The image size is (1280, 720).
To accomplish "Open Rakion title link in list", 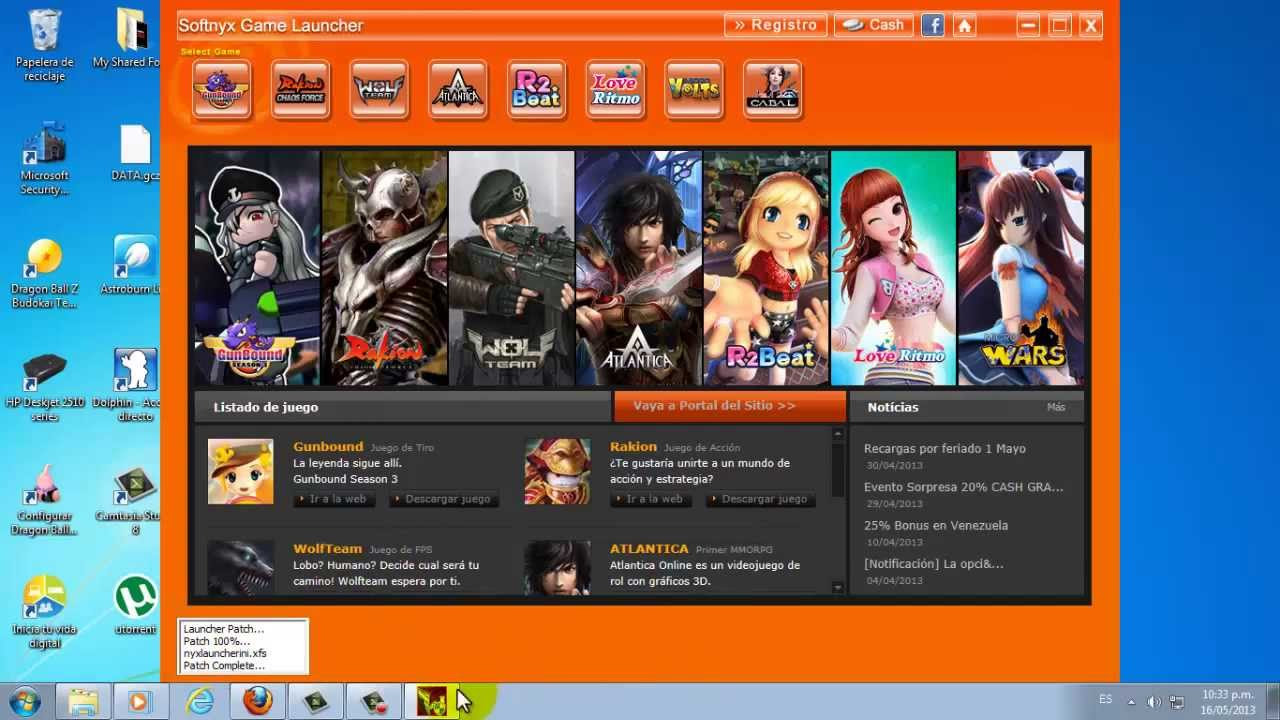I will click(x=633, y=446).
